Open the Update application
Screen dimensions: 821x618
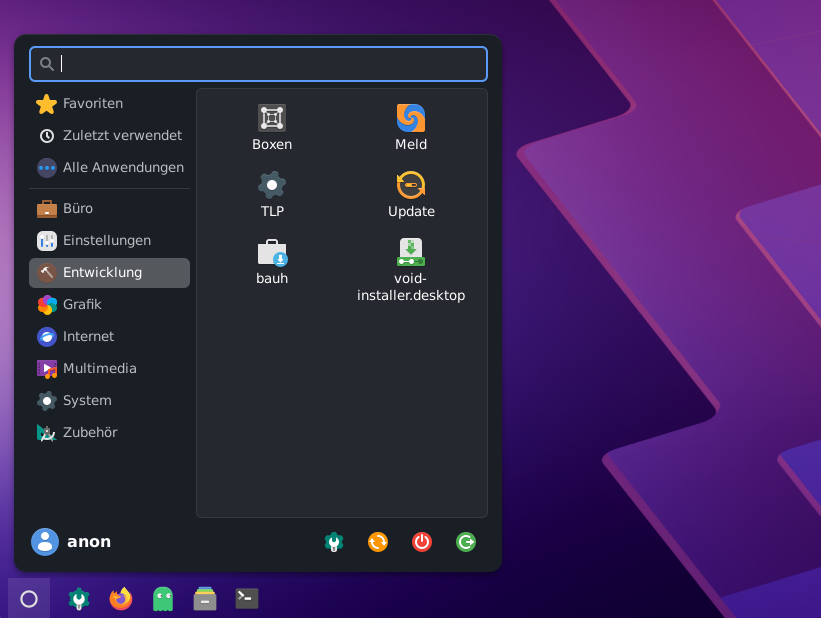click(x=411, y=195)
